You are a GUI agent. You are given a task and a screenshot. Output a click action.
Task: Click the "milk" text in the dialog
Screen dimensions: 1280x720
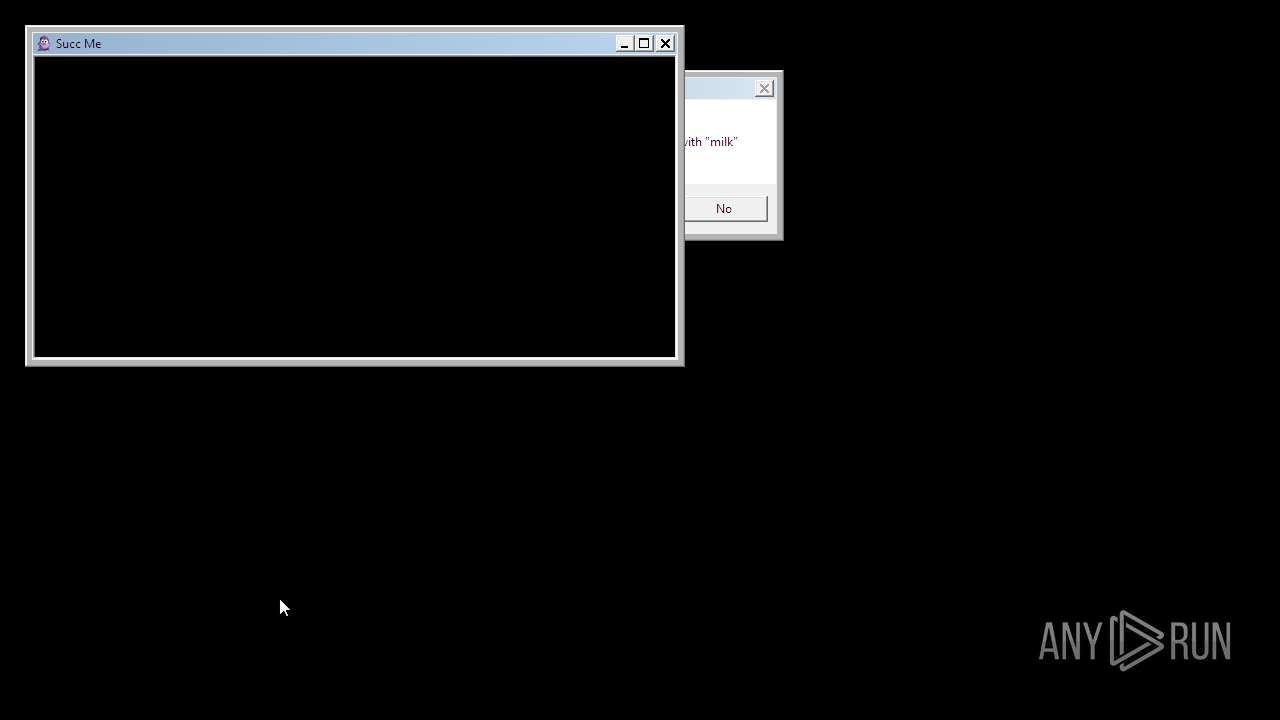[x=721, y=142]
